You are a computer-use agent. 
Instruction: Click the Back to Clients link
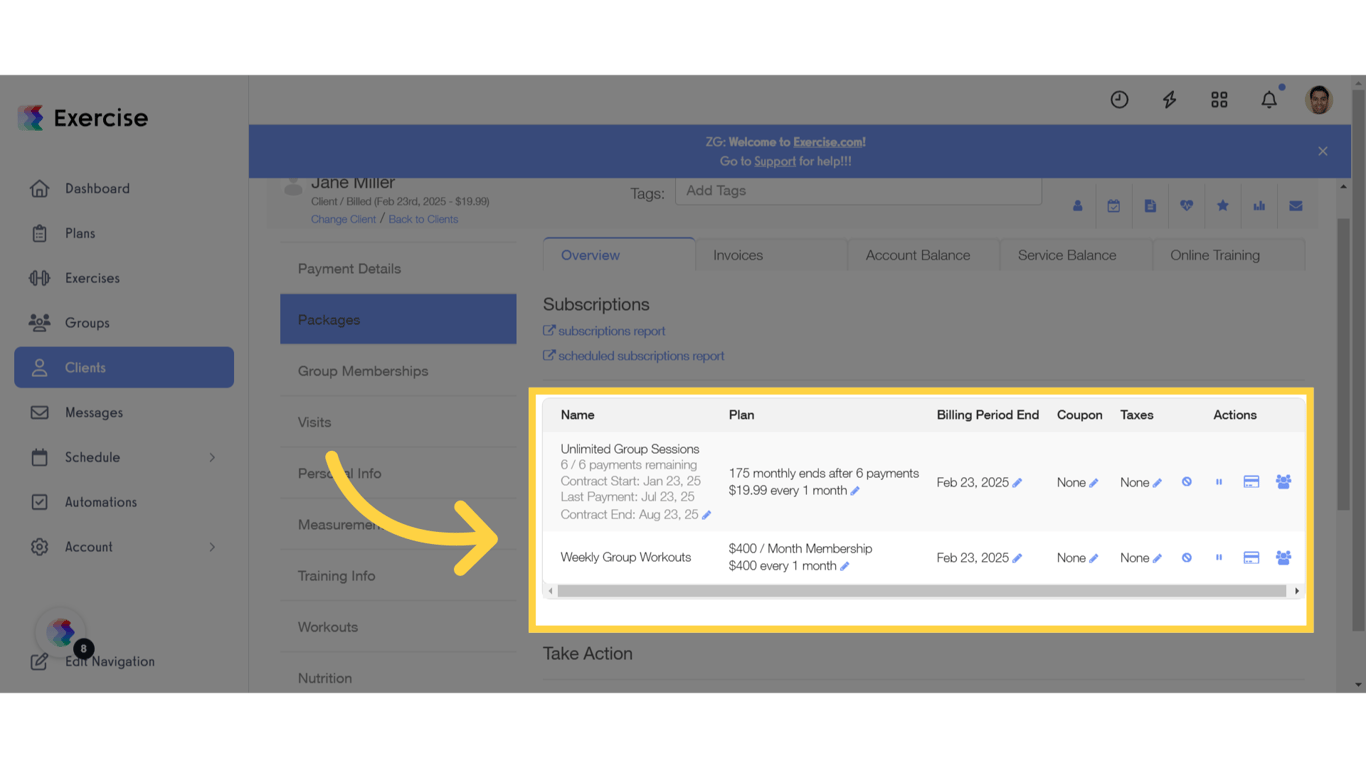(423, 219)
